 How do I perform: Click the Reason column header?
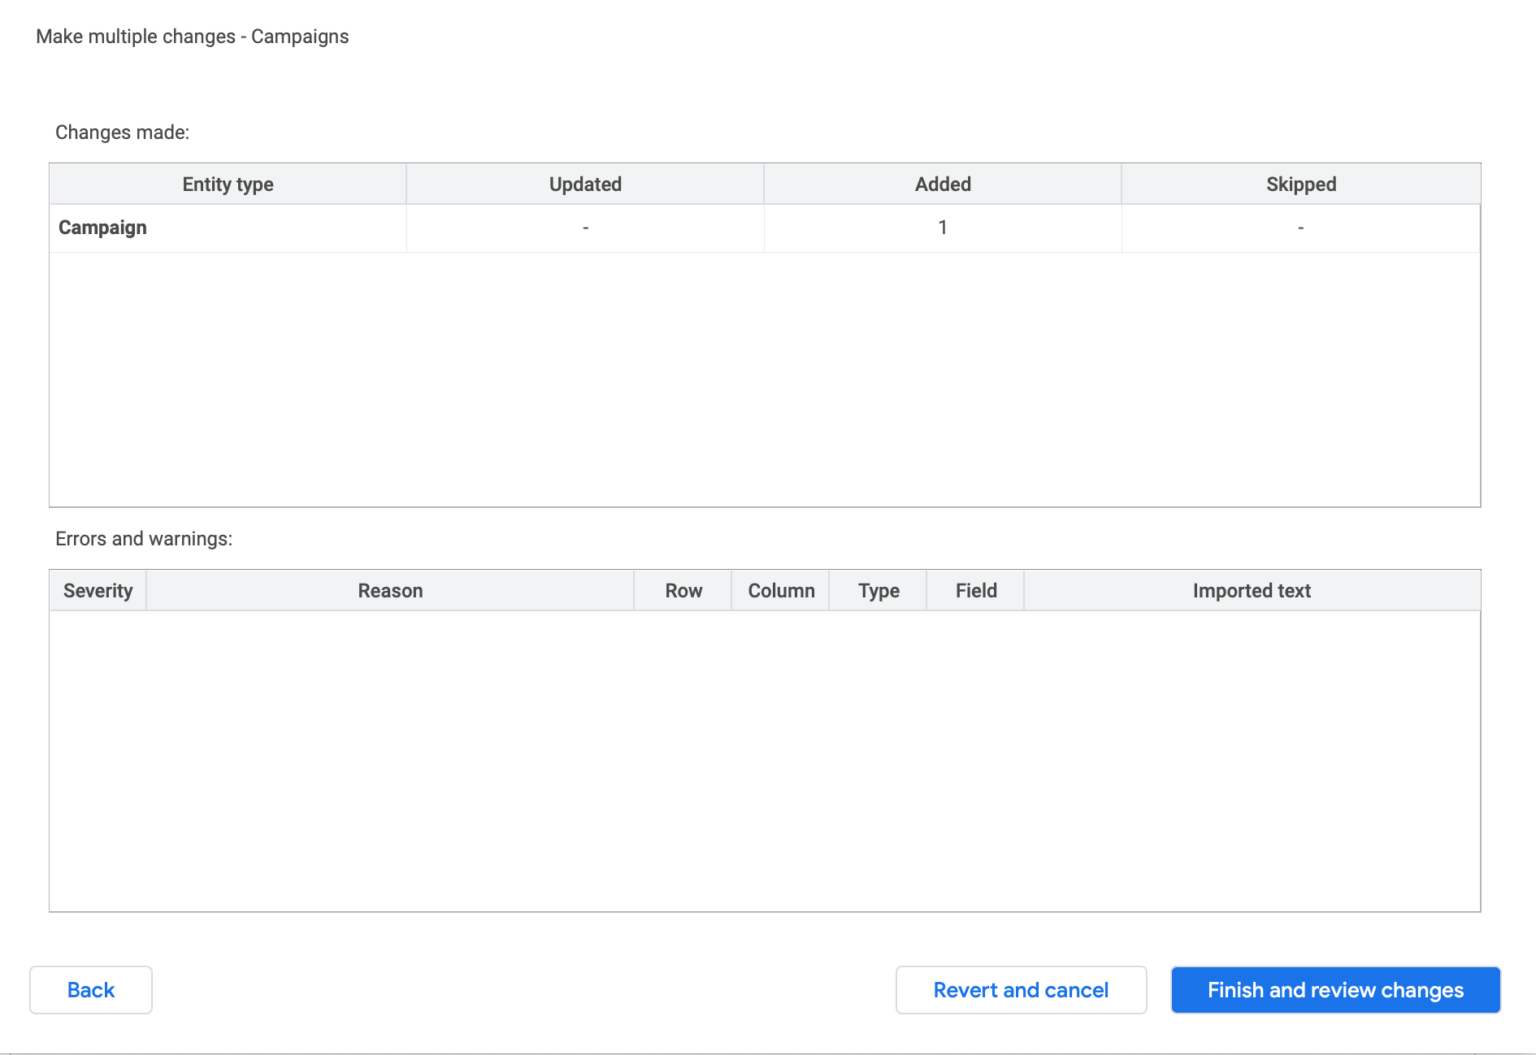click(x=390, y=590)
